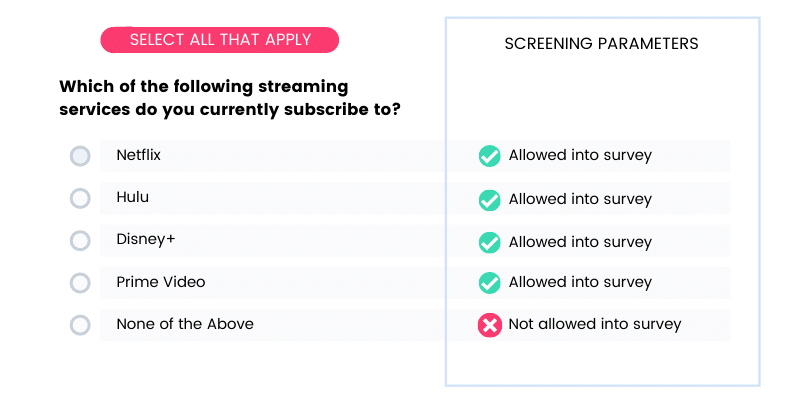Select the Prime Video radio button
The height and width of the screenshot is (400, 800).
coord(80,283)
